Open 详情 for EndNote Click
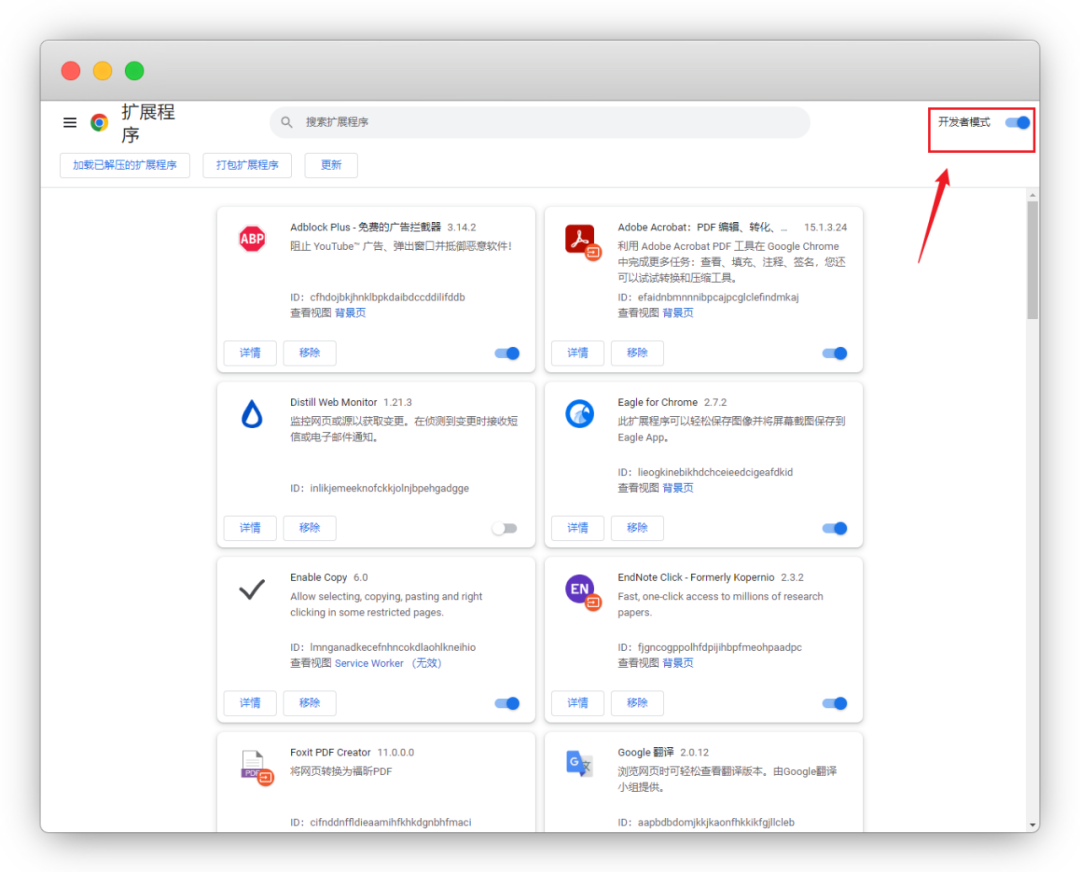Screen dimensions: 1080x872 pos(578,703)
